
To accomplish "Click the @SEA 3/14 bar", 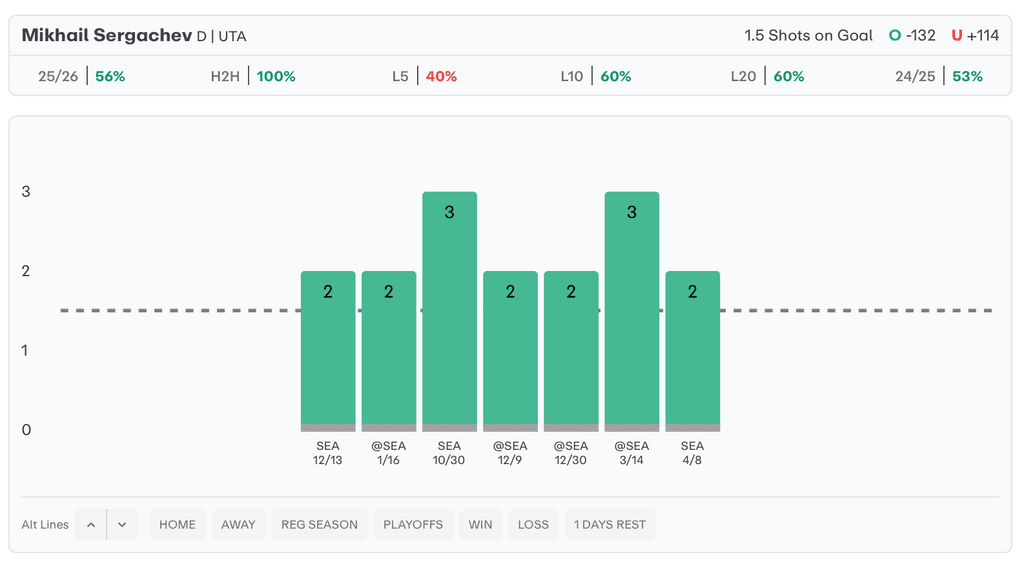I will click(632, 310).
